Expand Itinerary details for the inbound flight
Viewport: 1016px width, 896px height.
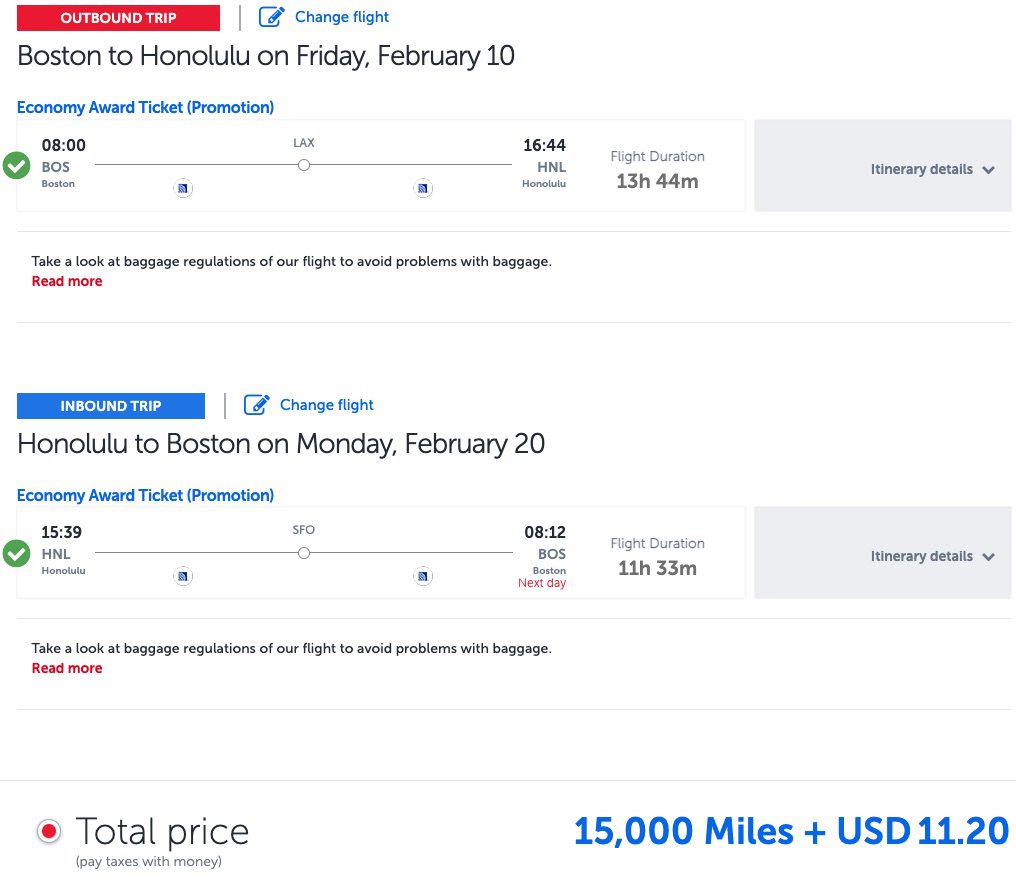click(x=931, y=555)
